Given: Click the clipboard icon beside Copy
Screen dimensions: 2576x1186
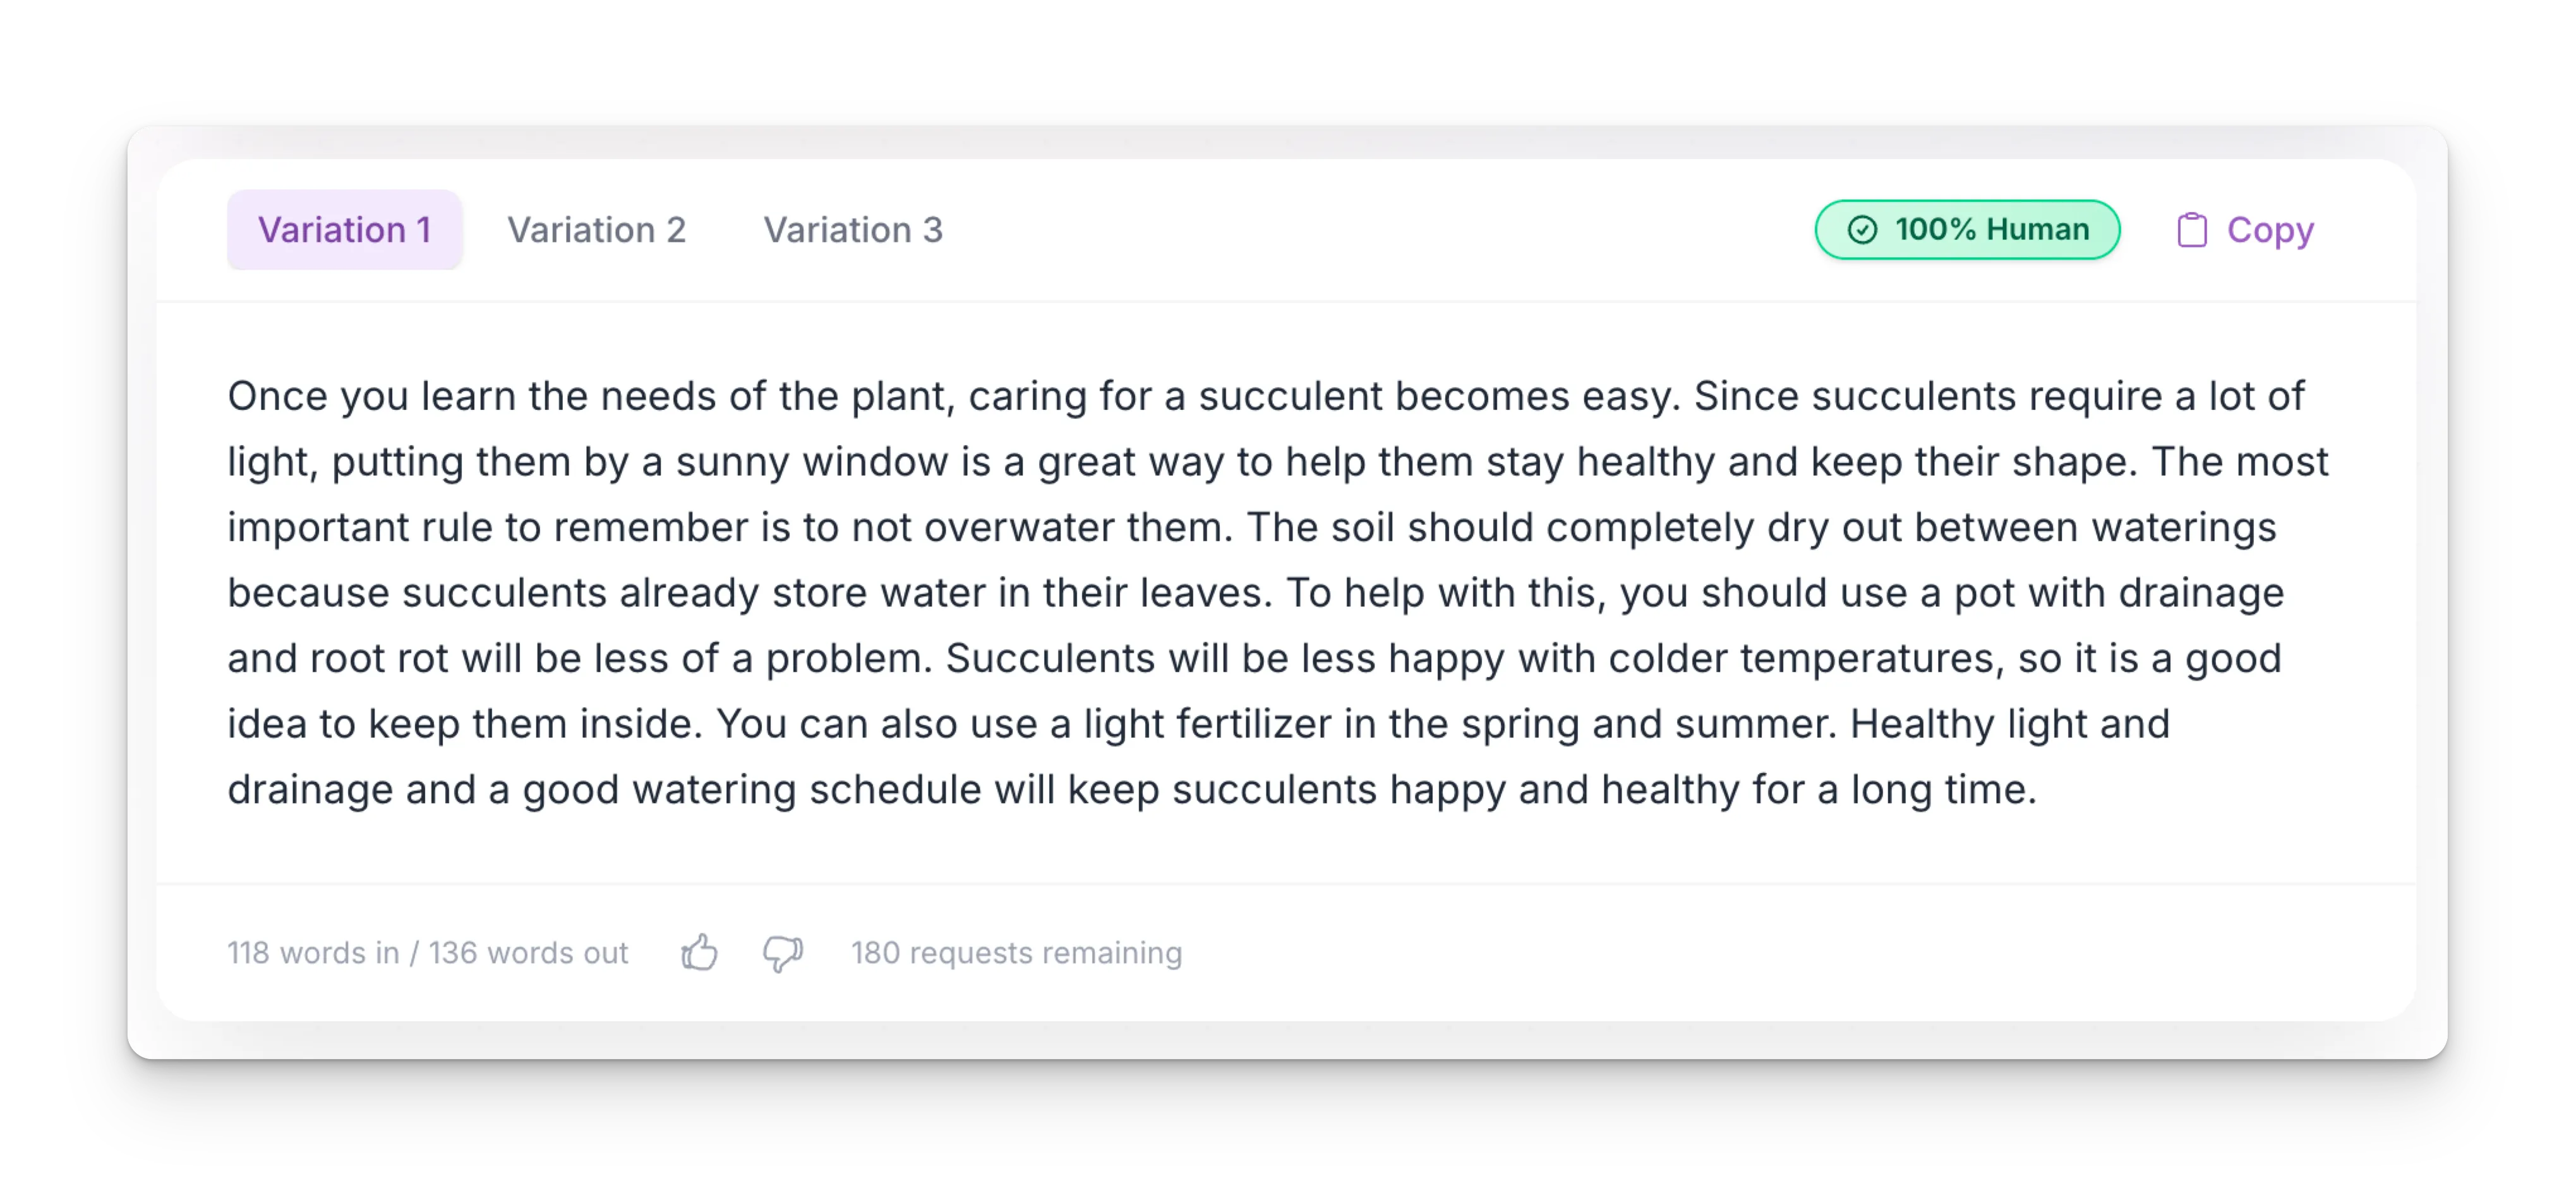Looking at the screenshot, I should click(2191, 230).
